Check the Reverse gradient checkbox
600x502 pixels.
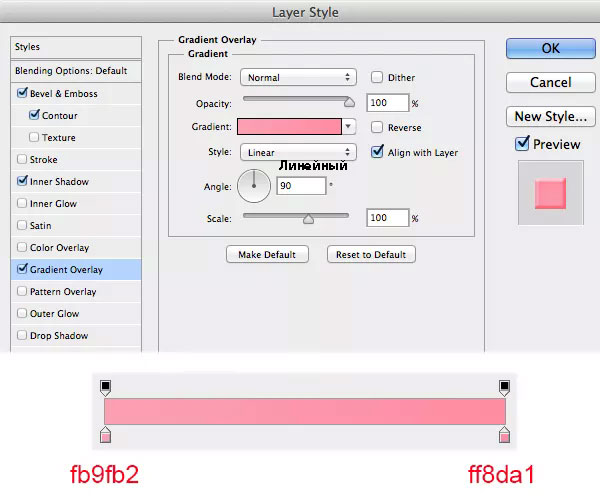coord(377,127)
